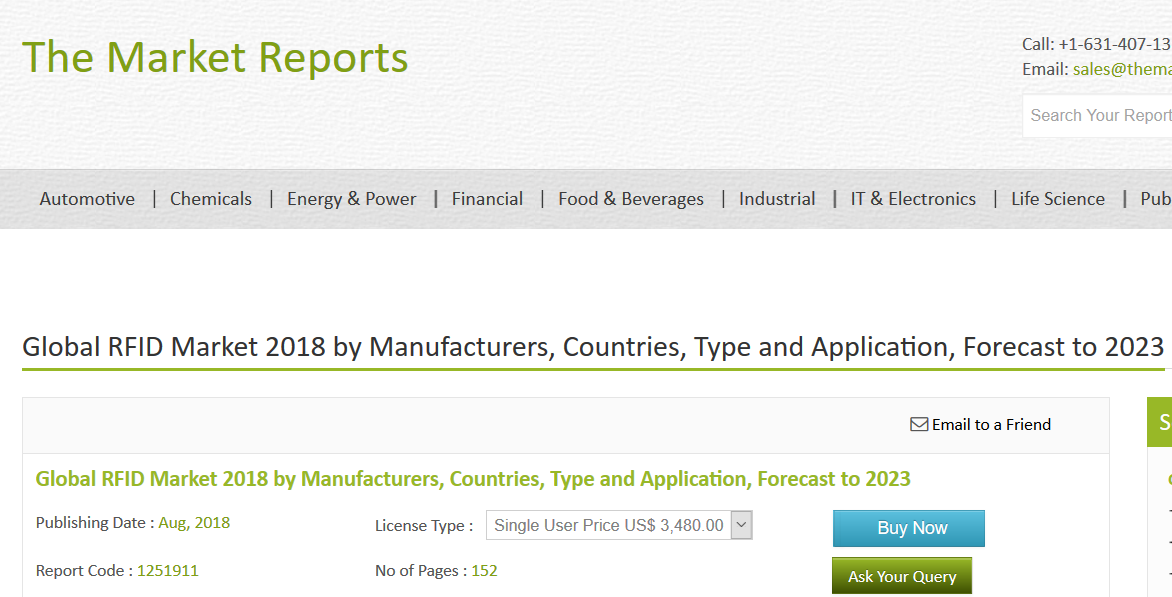This screenshot has width=1172, height=597.
Task: Open IT & Electronics category
Action: click(x=913, y=199)
